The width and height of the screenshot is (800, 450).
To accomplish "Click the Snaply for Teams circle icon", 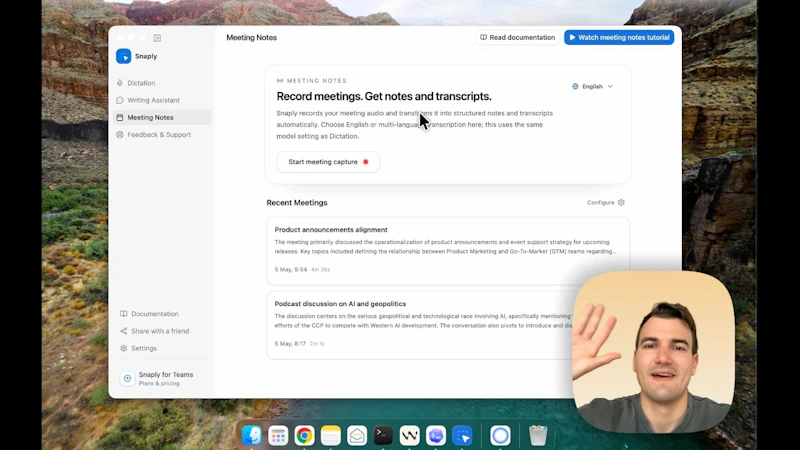I will 127,379.
